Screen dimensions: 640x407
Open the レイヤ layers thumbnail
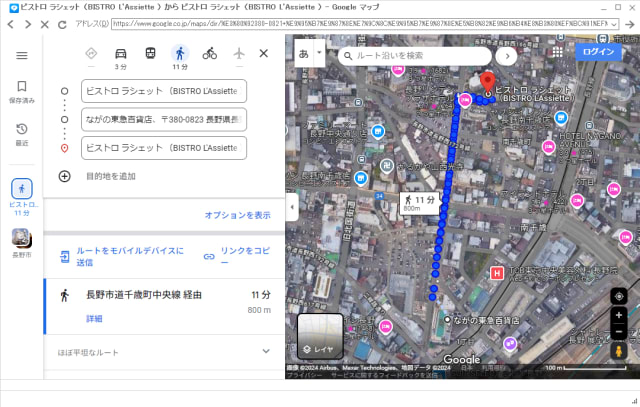click(320, 336)
